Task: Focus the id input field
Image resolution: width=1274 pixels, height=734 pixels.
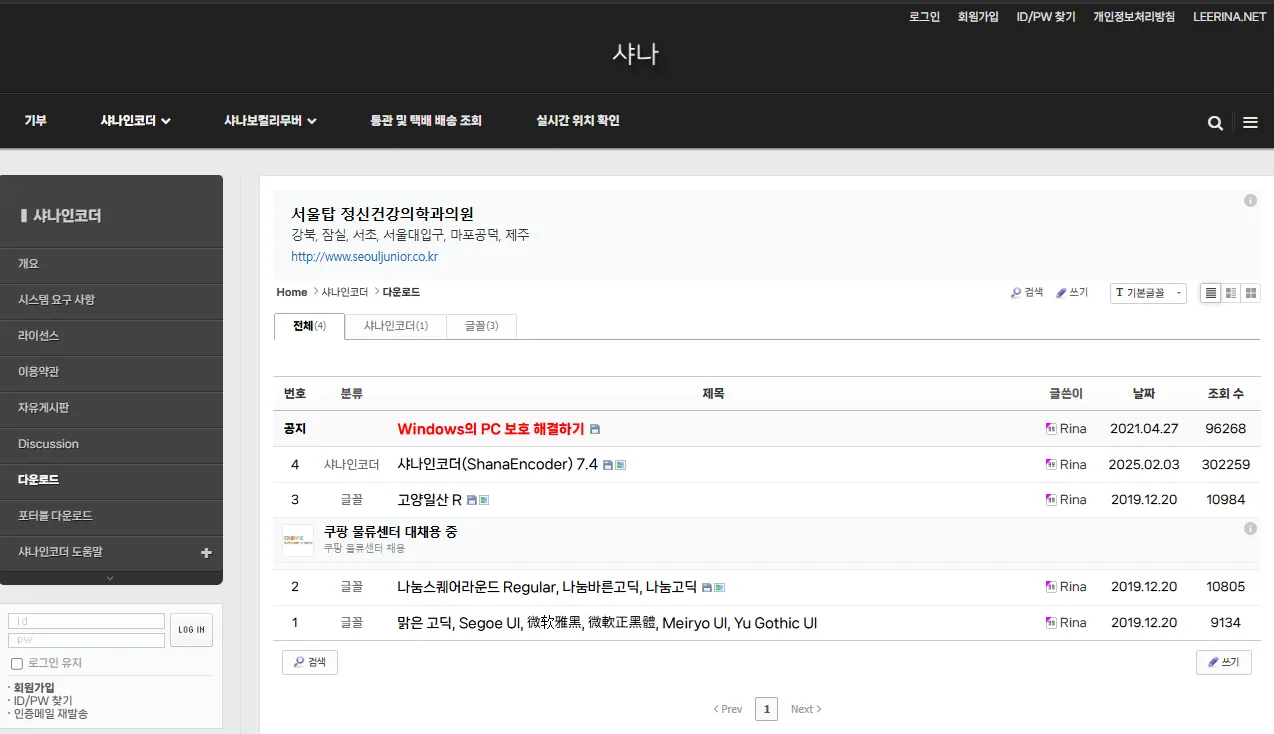Action: pos(87,621)
